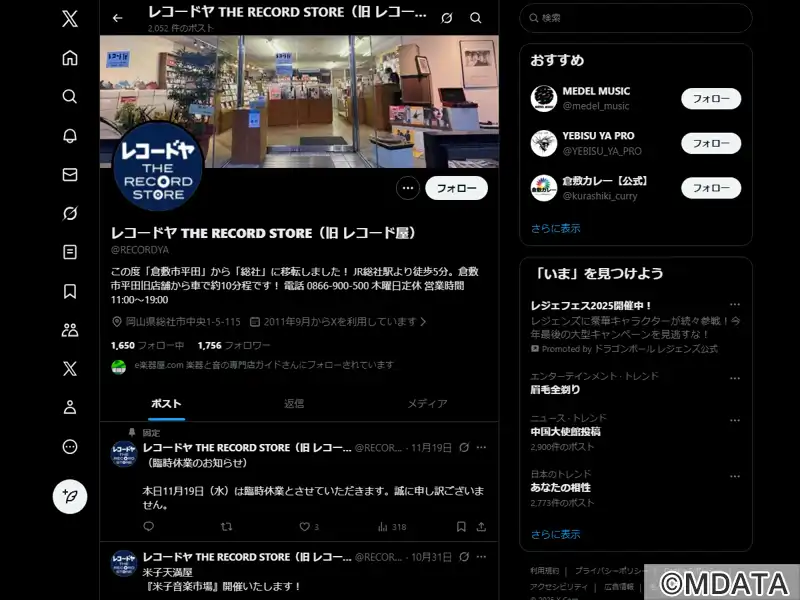Go to Home via house icon
800x600 pixels.
[x=70, y=58]
